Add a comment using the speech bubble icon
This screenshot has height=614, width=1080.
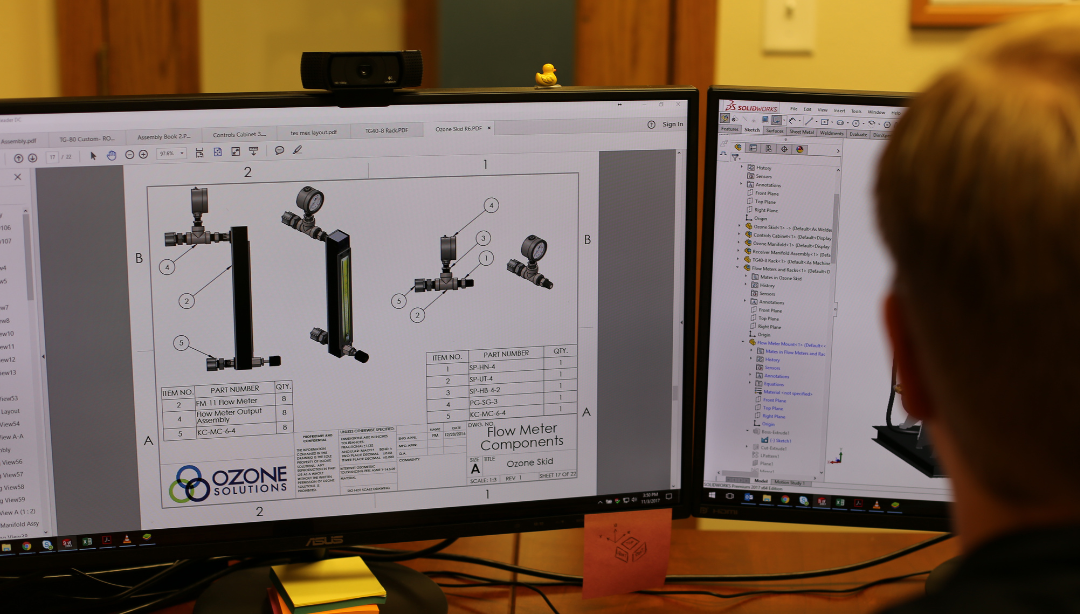[279, 151]
